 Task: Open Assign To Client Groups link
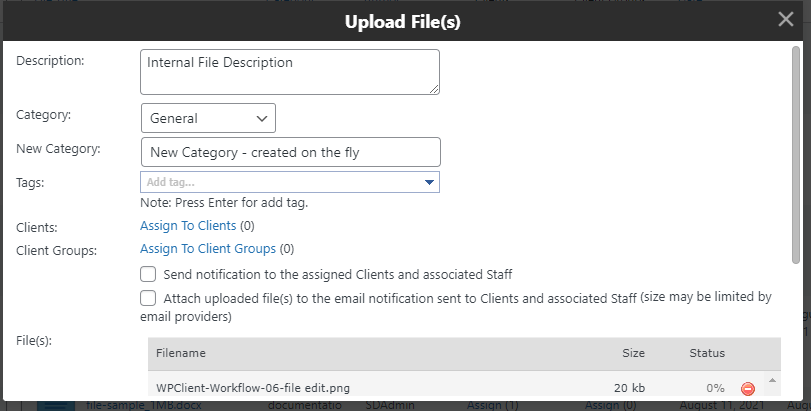208,249
